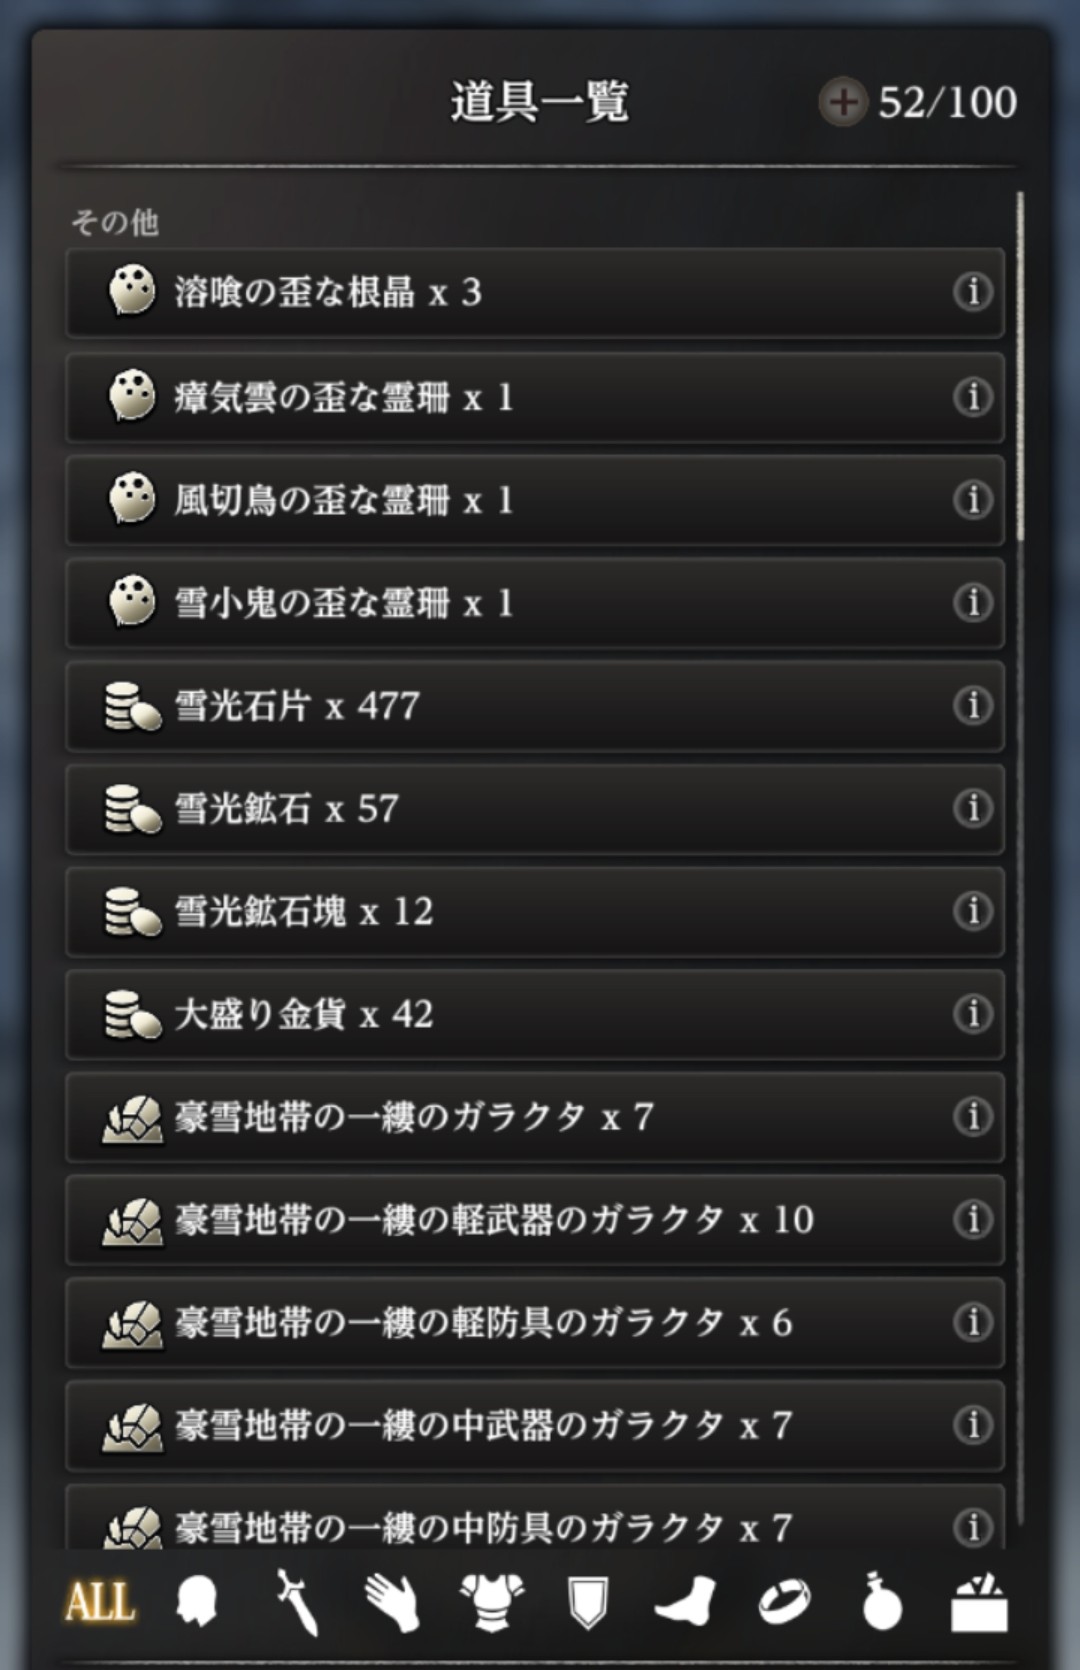The width and height of the screenshot is (1080, 1670).
Task: Filter items by shield icon
Action: click(588, 1603)
